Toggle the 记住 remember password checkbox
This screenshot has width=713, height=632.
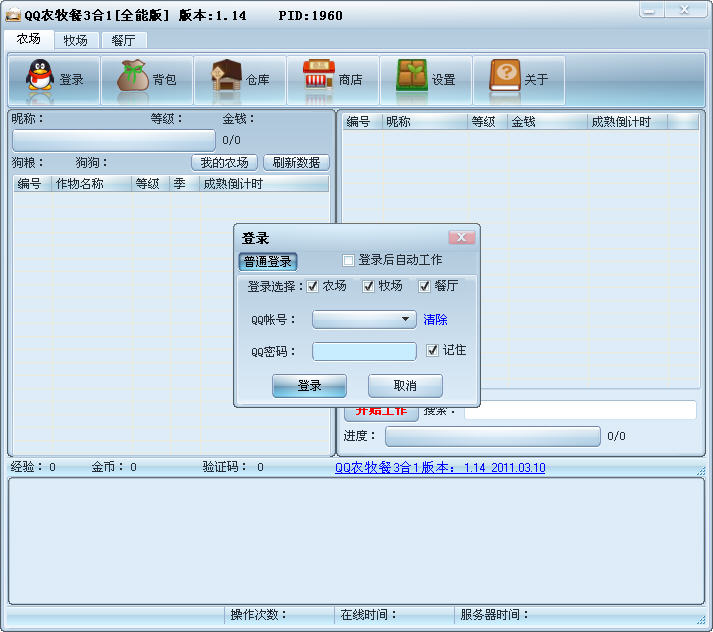point(432,350)
